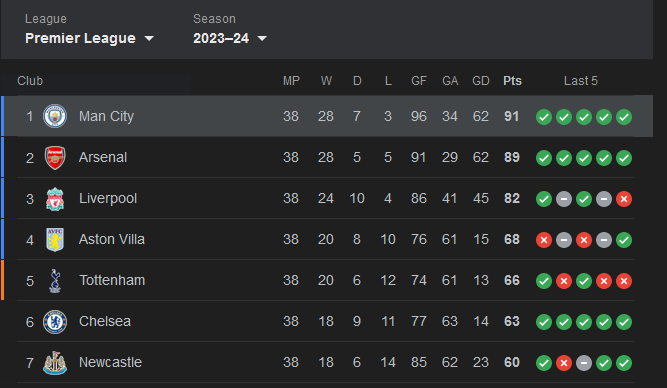Open the Tottenham team name link
This screenshot has width=667, height=388.
[112, 280]
